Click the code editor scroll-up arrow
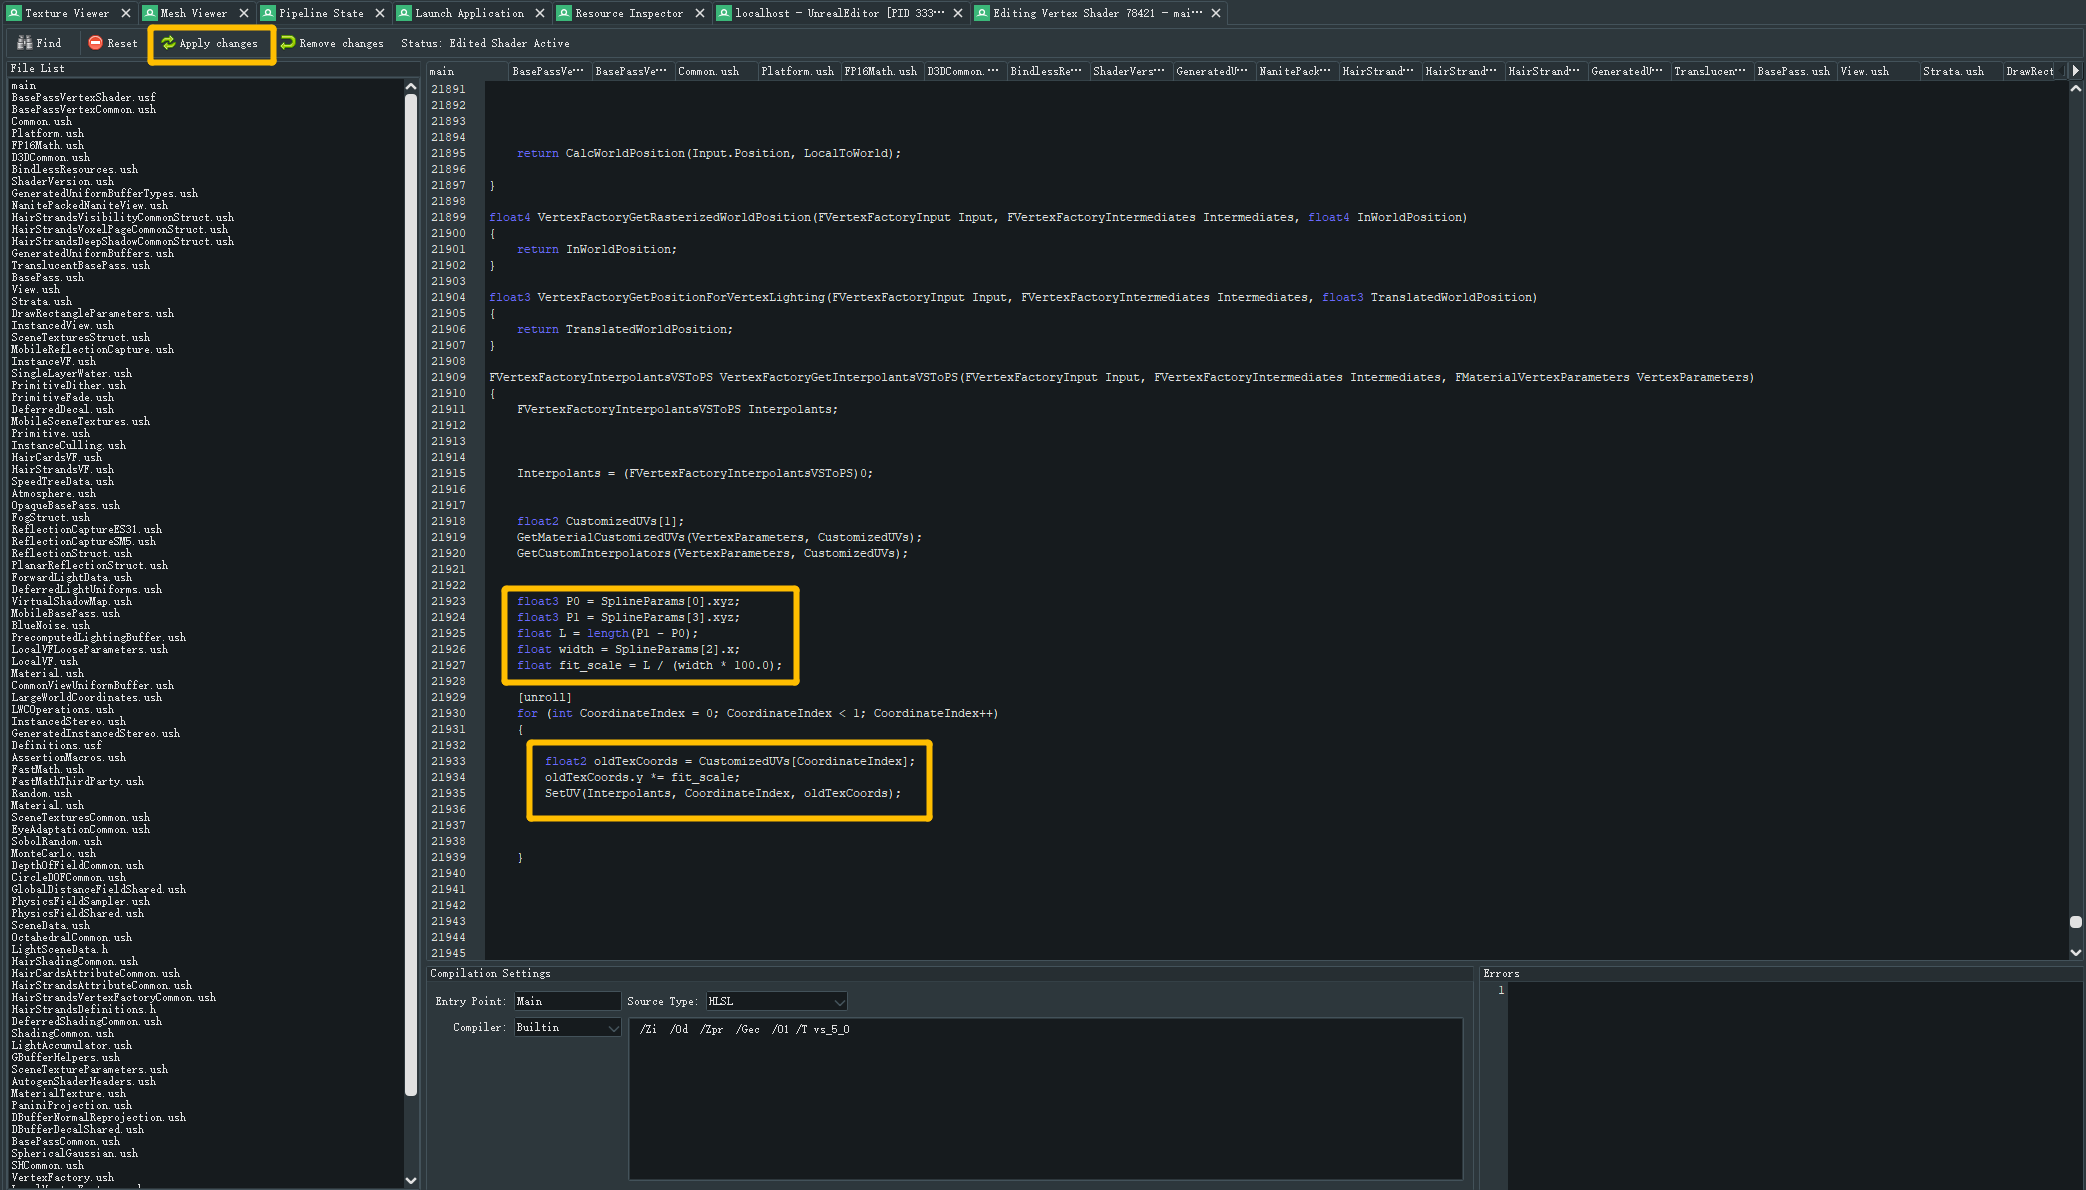This screenshot has width=2086, height=1190. (2076, 89)
